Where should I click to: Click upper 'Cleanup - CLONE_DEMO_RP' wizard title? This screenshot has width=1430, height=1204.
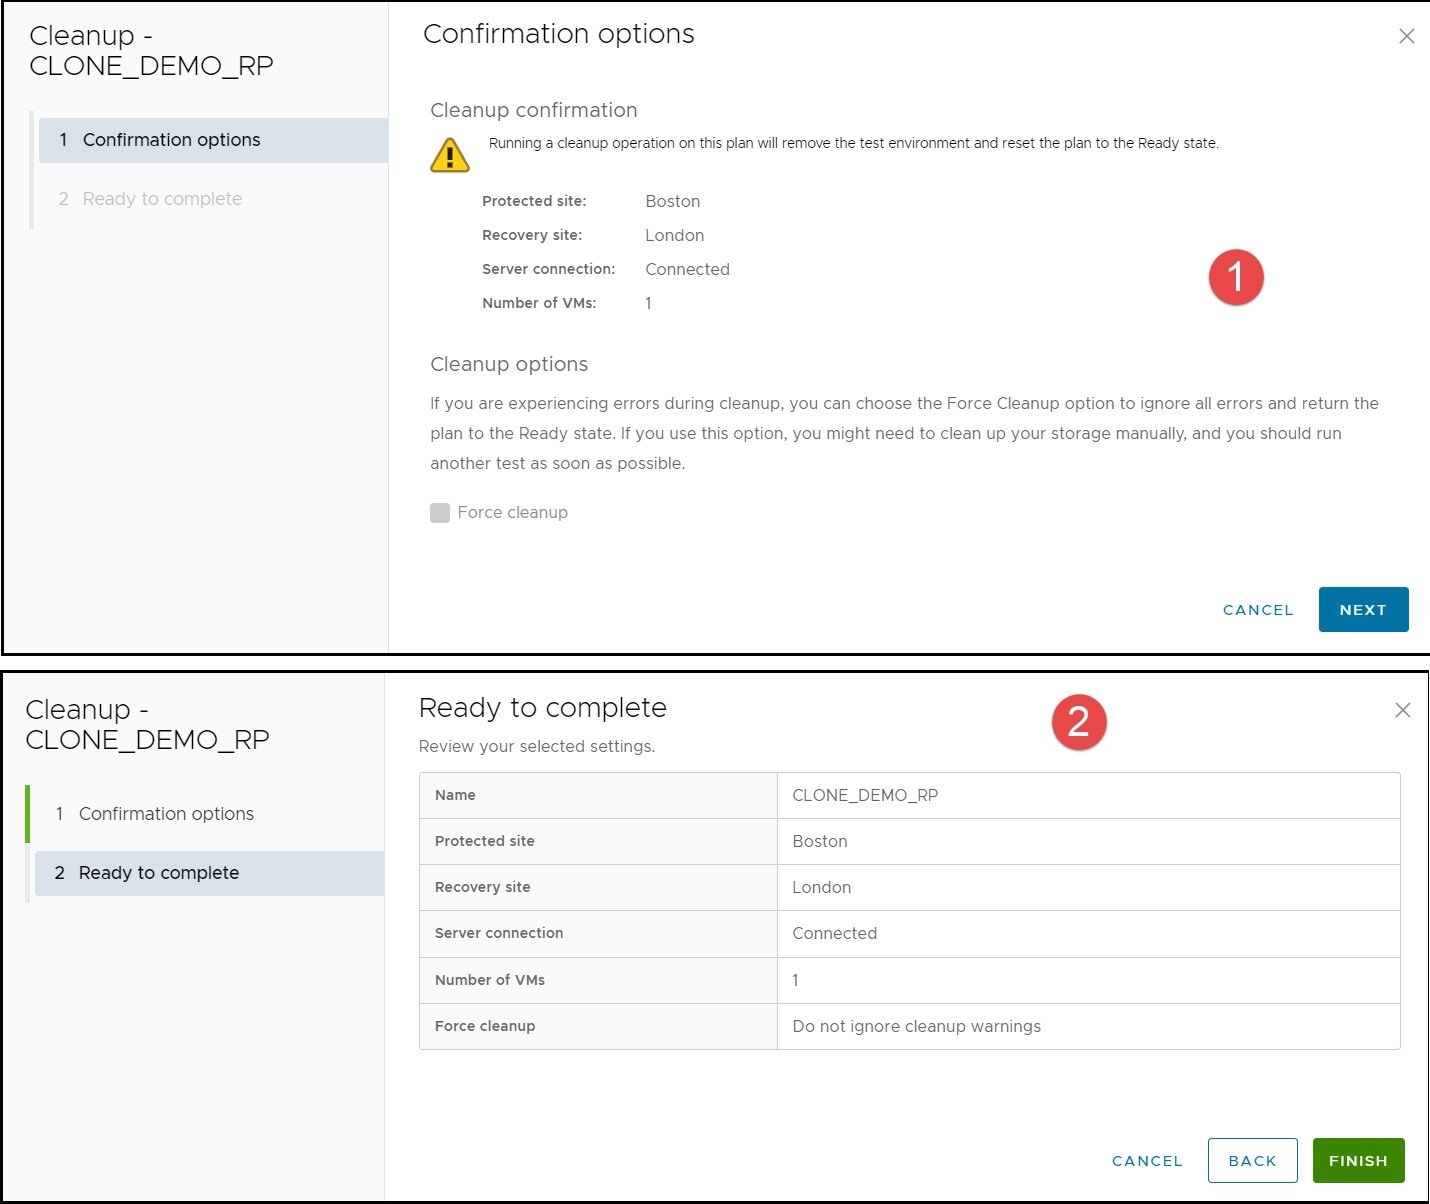pos(151,51)
